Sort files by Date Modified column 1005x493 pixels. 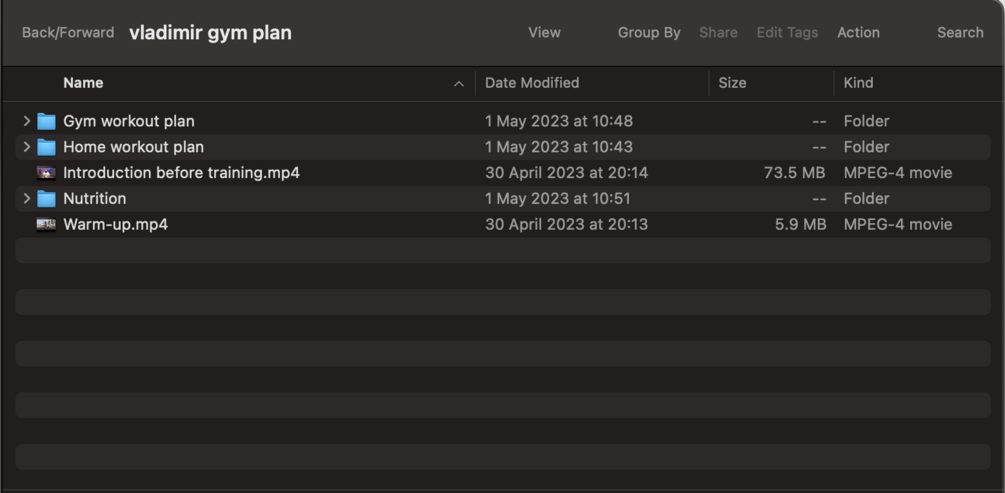click(x=532, y=83)
